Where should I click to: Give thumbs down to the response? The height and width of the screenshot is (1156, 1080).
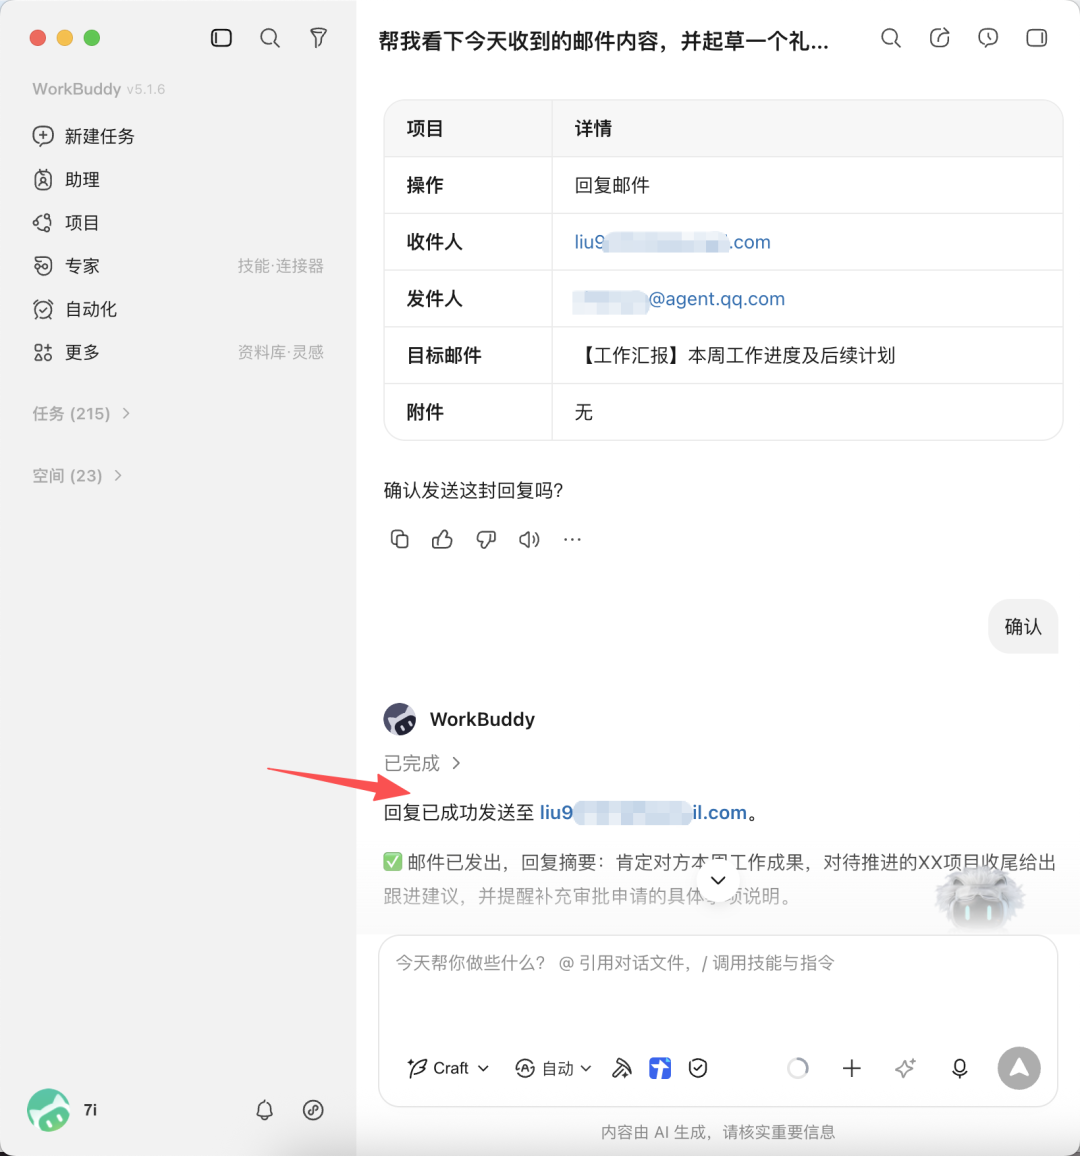486,540
